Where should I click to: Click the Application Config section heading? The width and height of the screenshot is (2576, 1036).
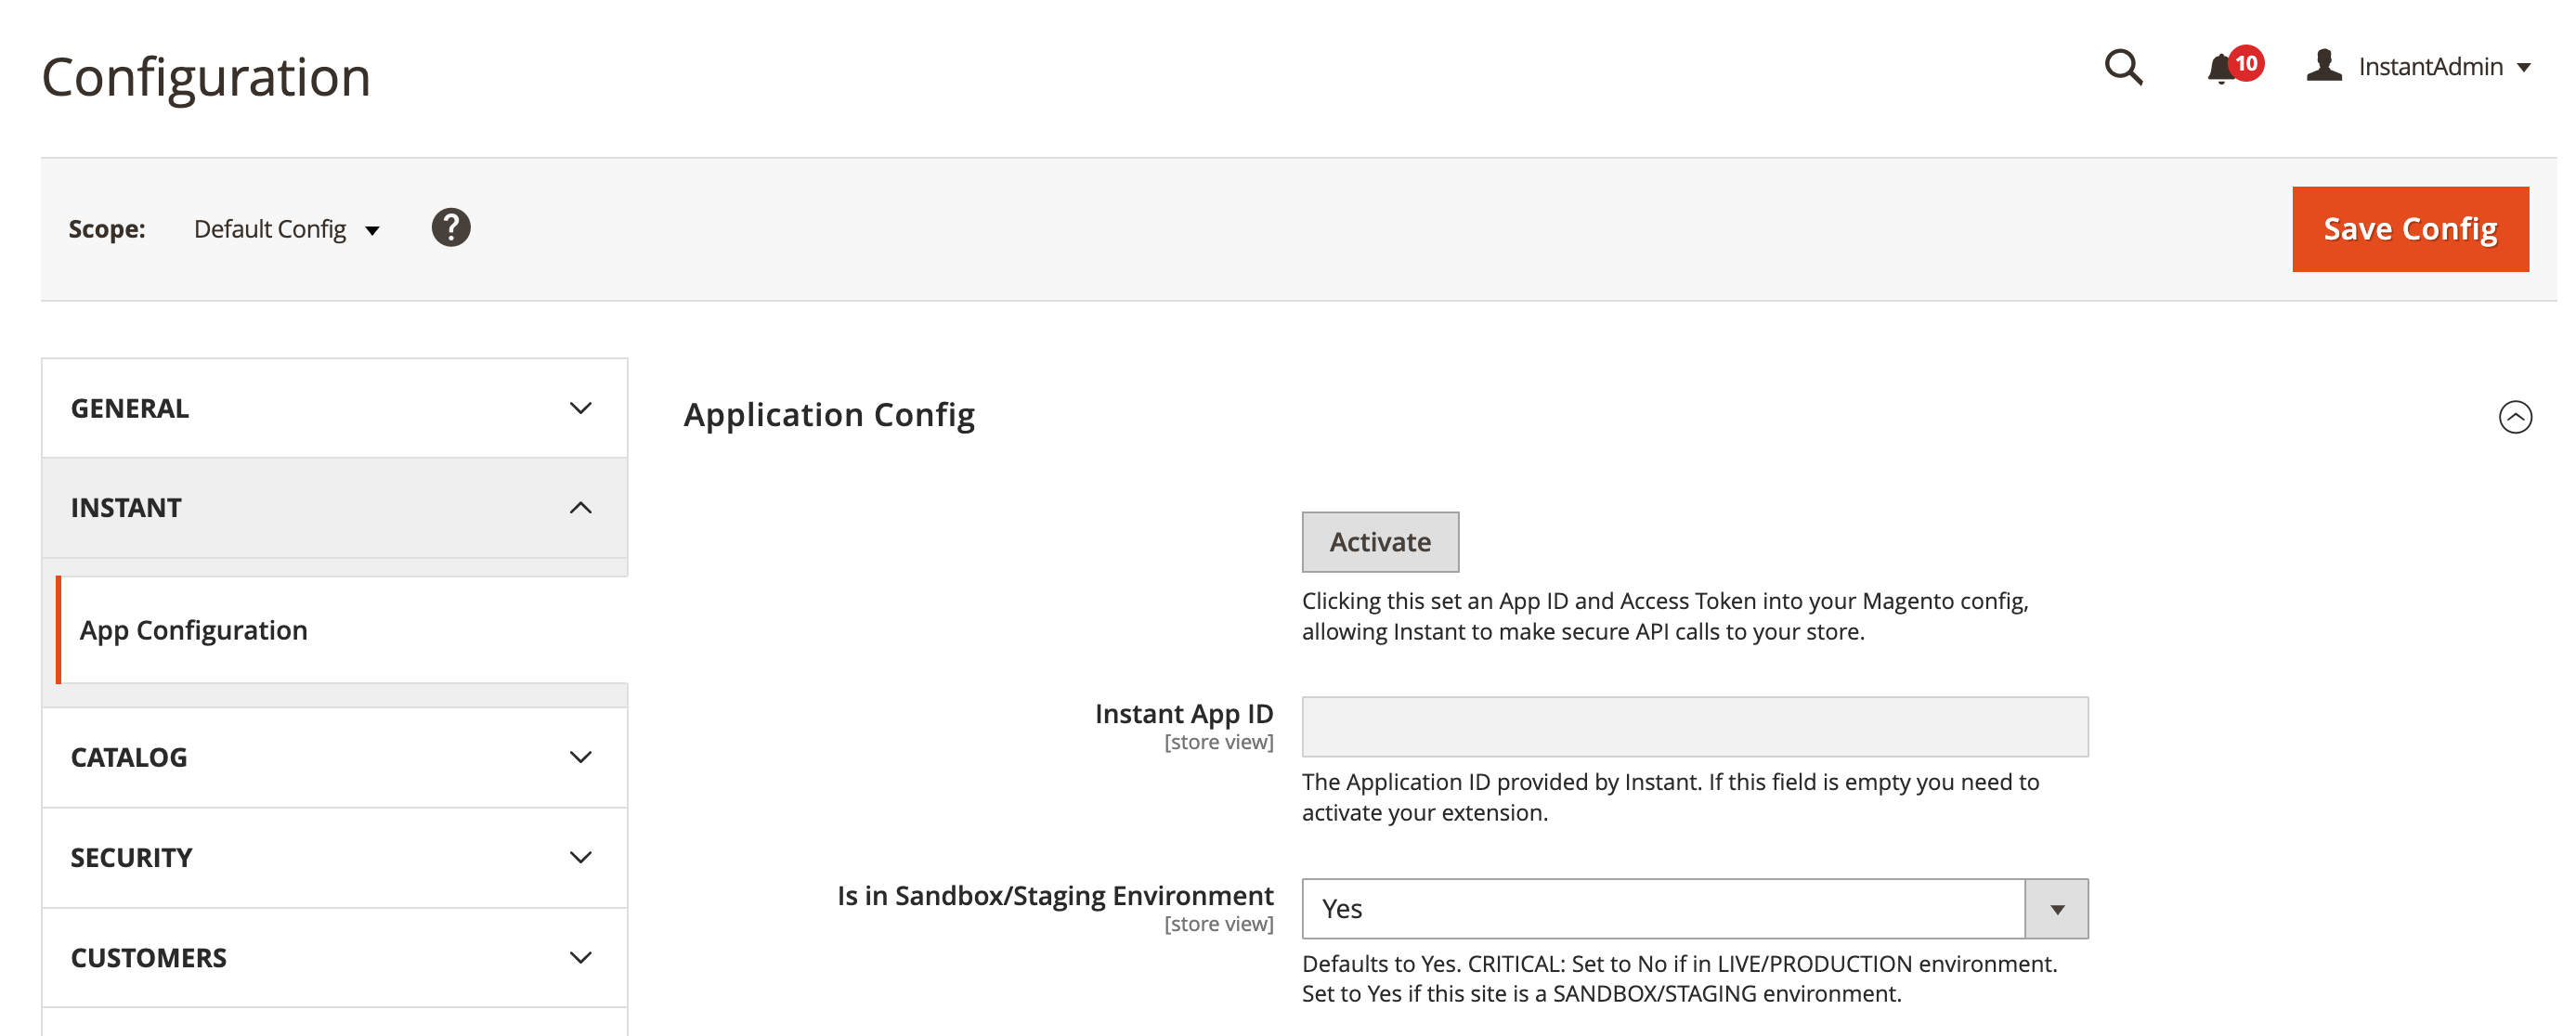(x=829, y=415)
